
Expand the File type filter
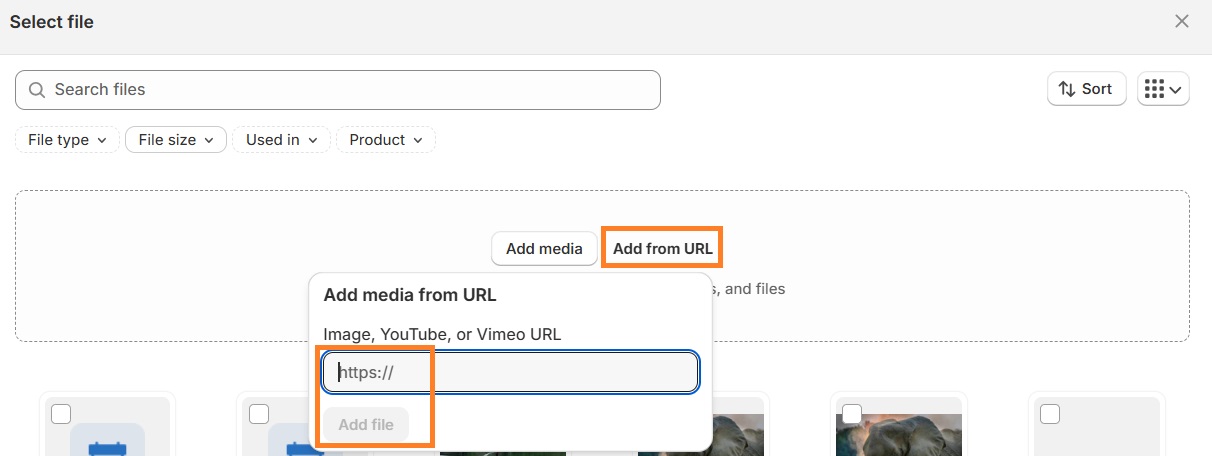67,140
